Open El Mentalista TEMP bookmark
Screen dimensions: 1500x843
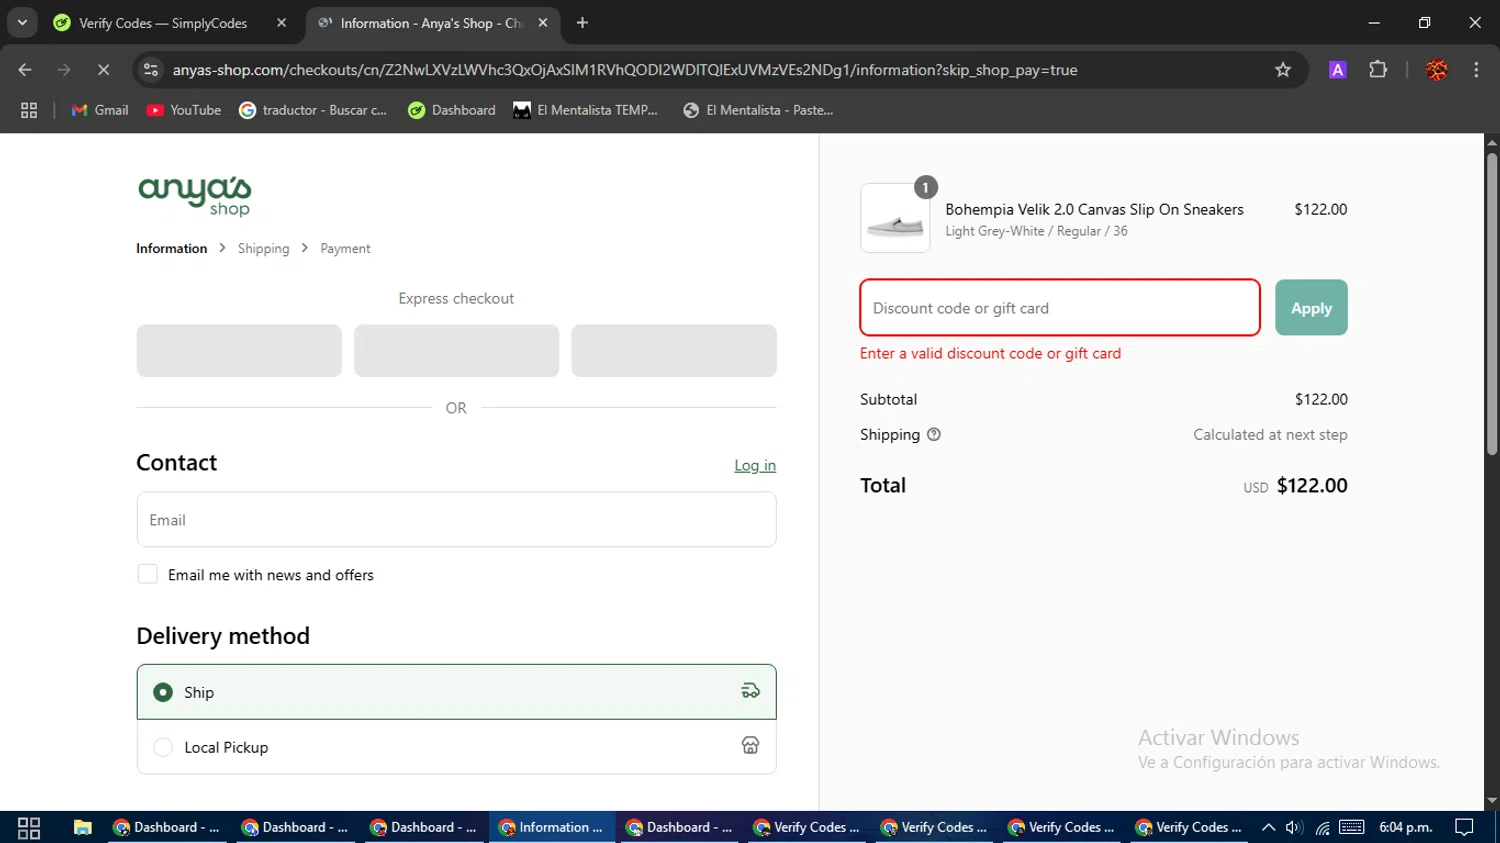586,110
